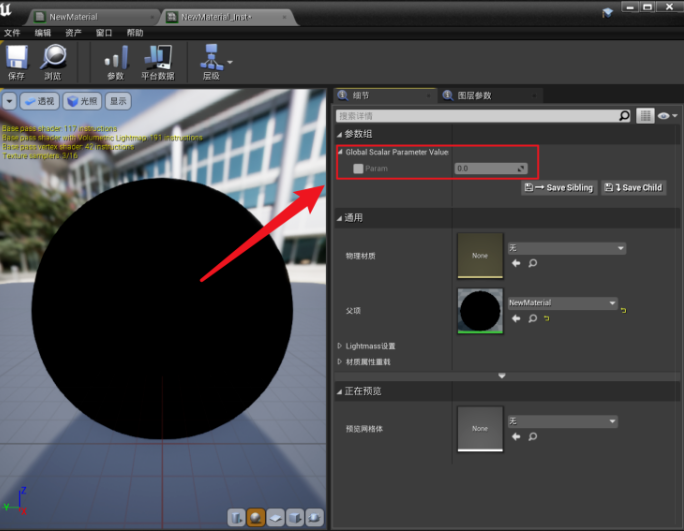Open the Edit (编辑) menu
The width and height of the screenshot is (684, 531).
[43, 33]
